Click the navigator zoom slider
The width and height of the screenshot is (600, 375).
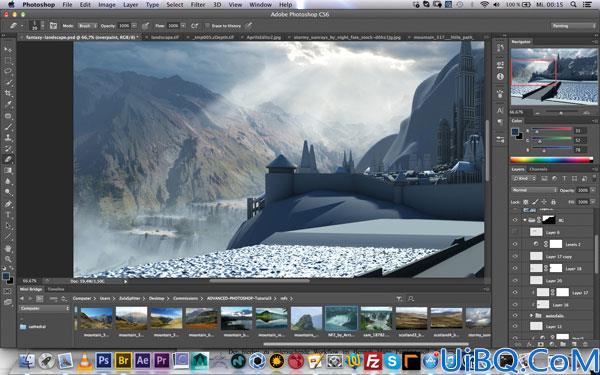(x=561, y=112)
